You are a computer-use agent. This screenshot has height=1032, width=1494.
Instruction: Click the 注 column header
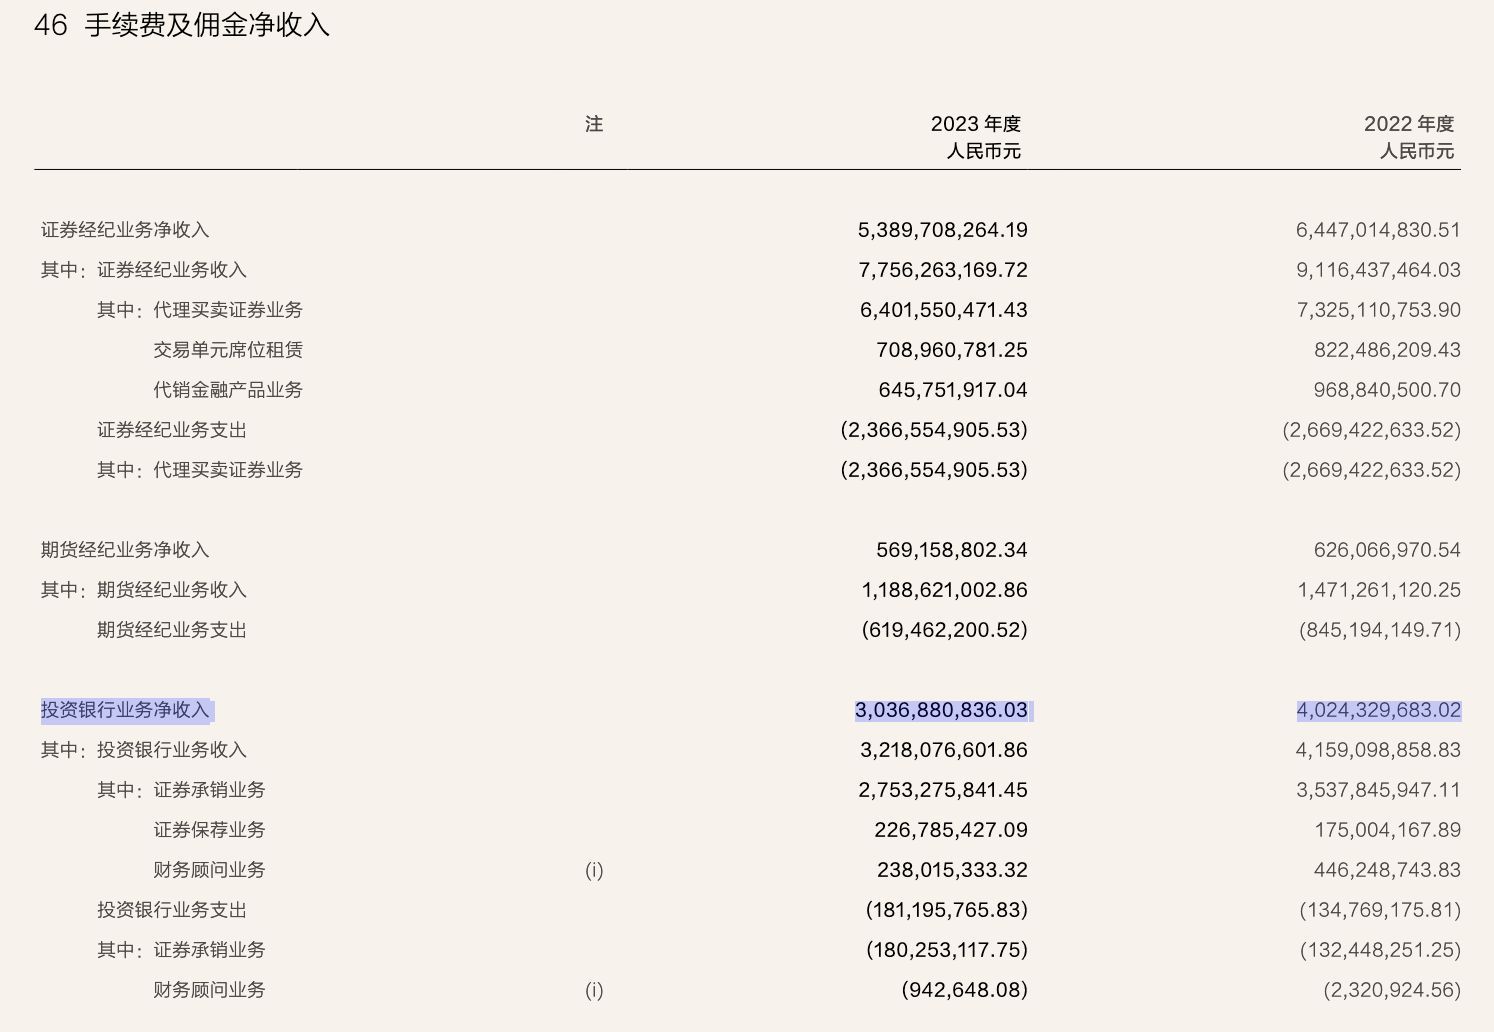594,124
